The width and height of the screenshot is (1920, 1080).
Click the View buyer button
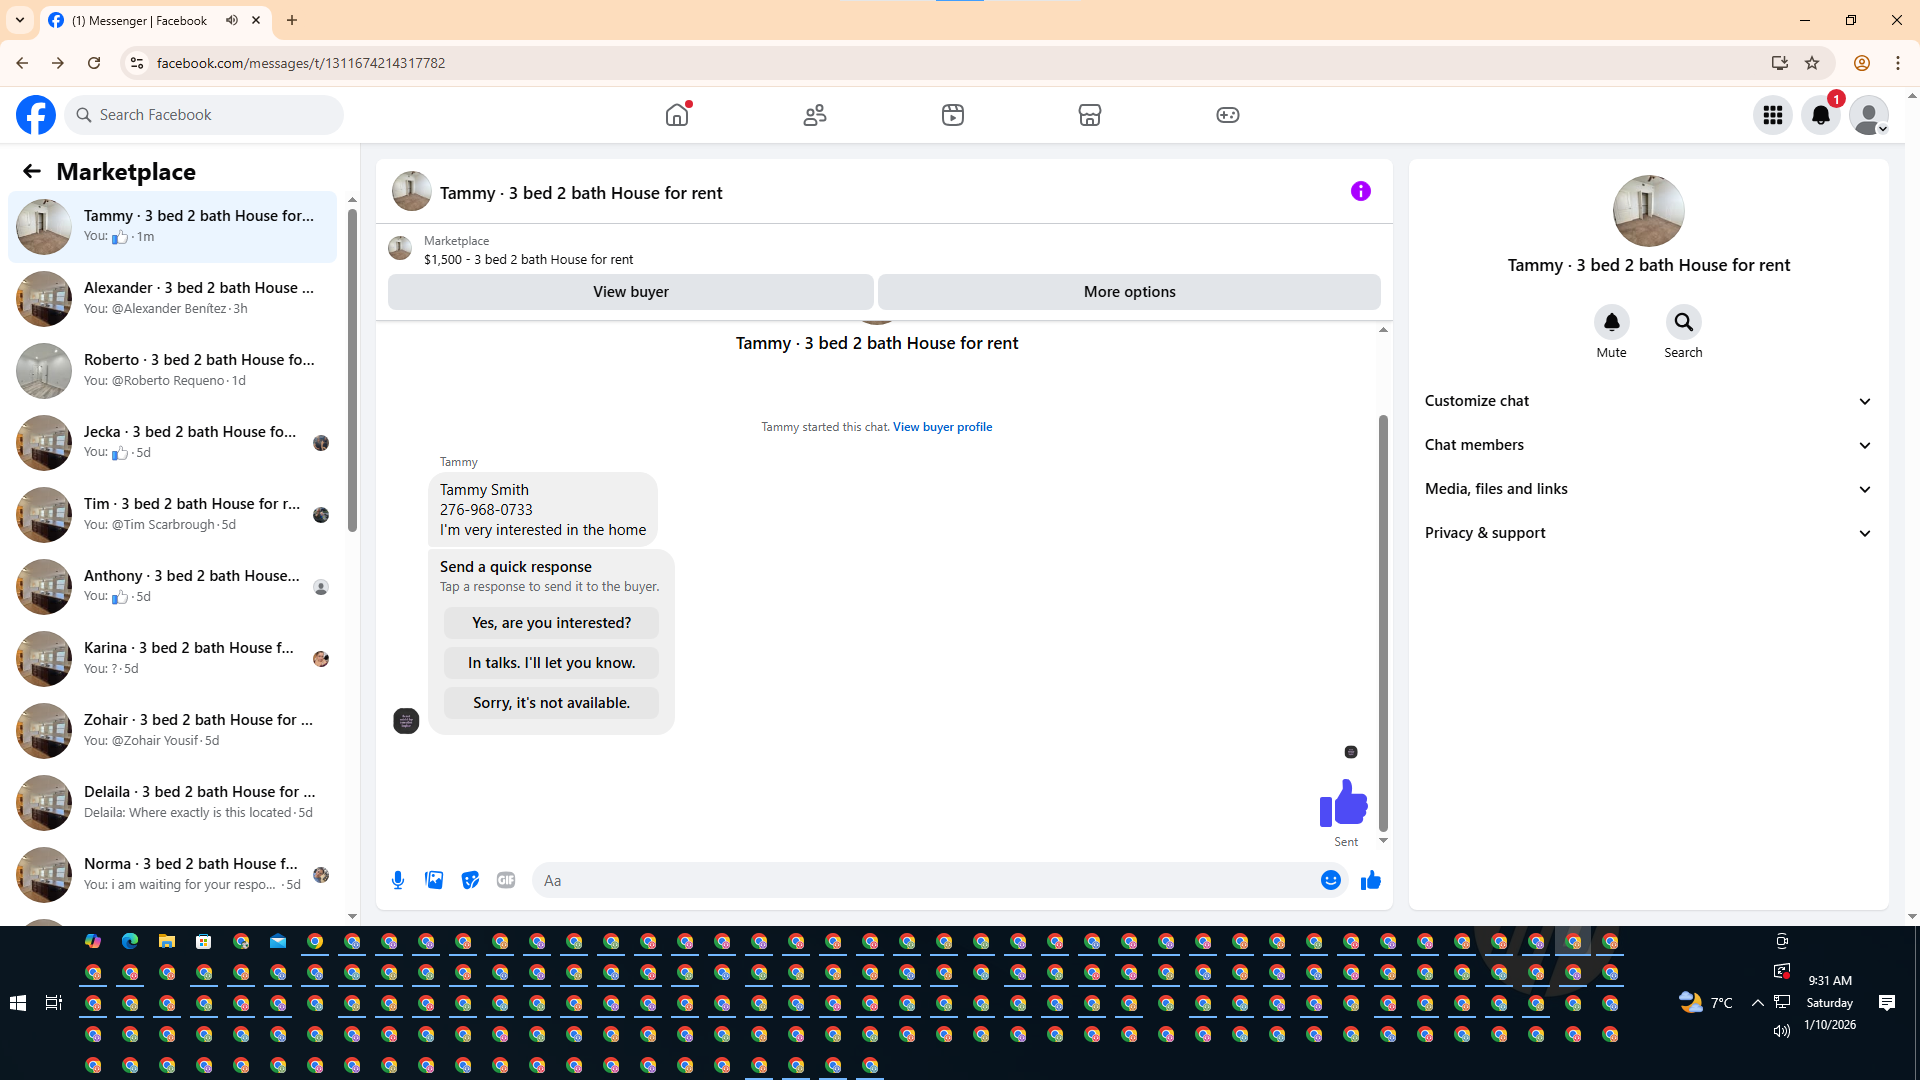(x=630, y=292)
